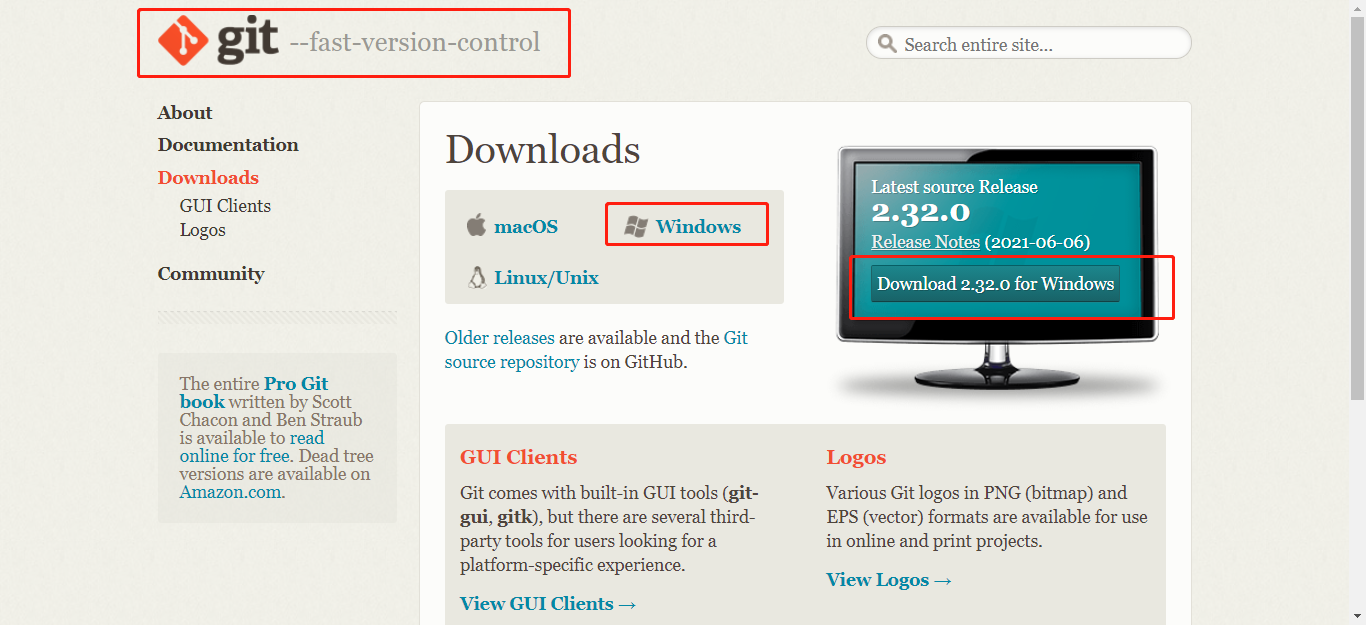Select Downloads in the sidebar
The image size is (1366, 625).
[208, 178]
